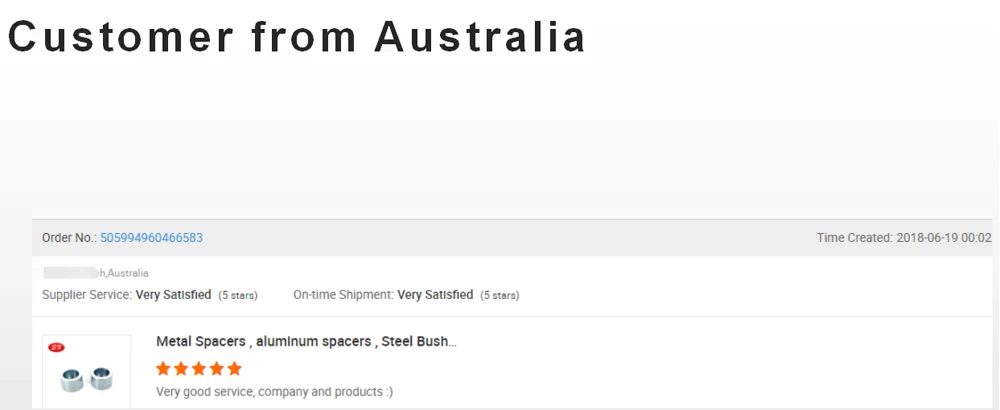The image size is (1000, 410).
Task: Click the On-time Shipment Very Satisfied rating
Action: 435,295
